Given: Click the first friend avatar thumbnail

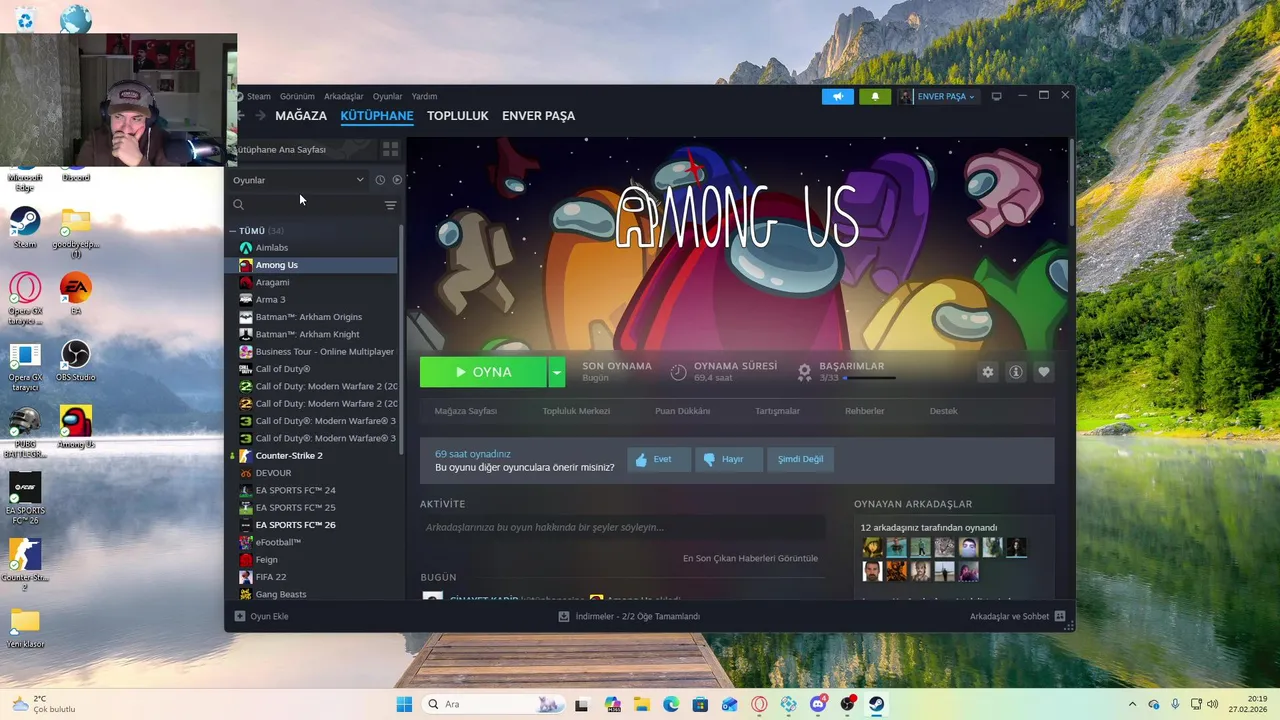Looking at the screenshot, I should point(872,547).
